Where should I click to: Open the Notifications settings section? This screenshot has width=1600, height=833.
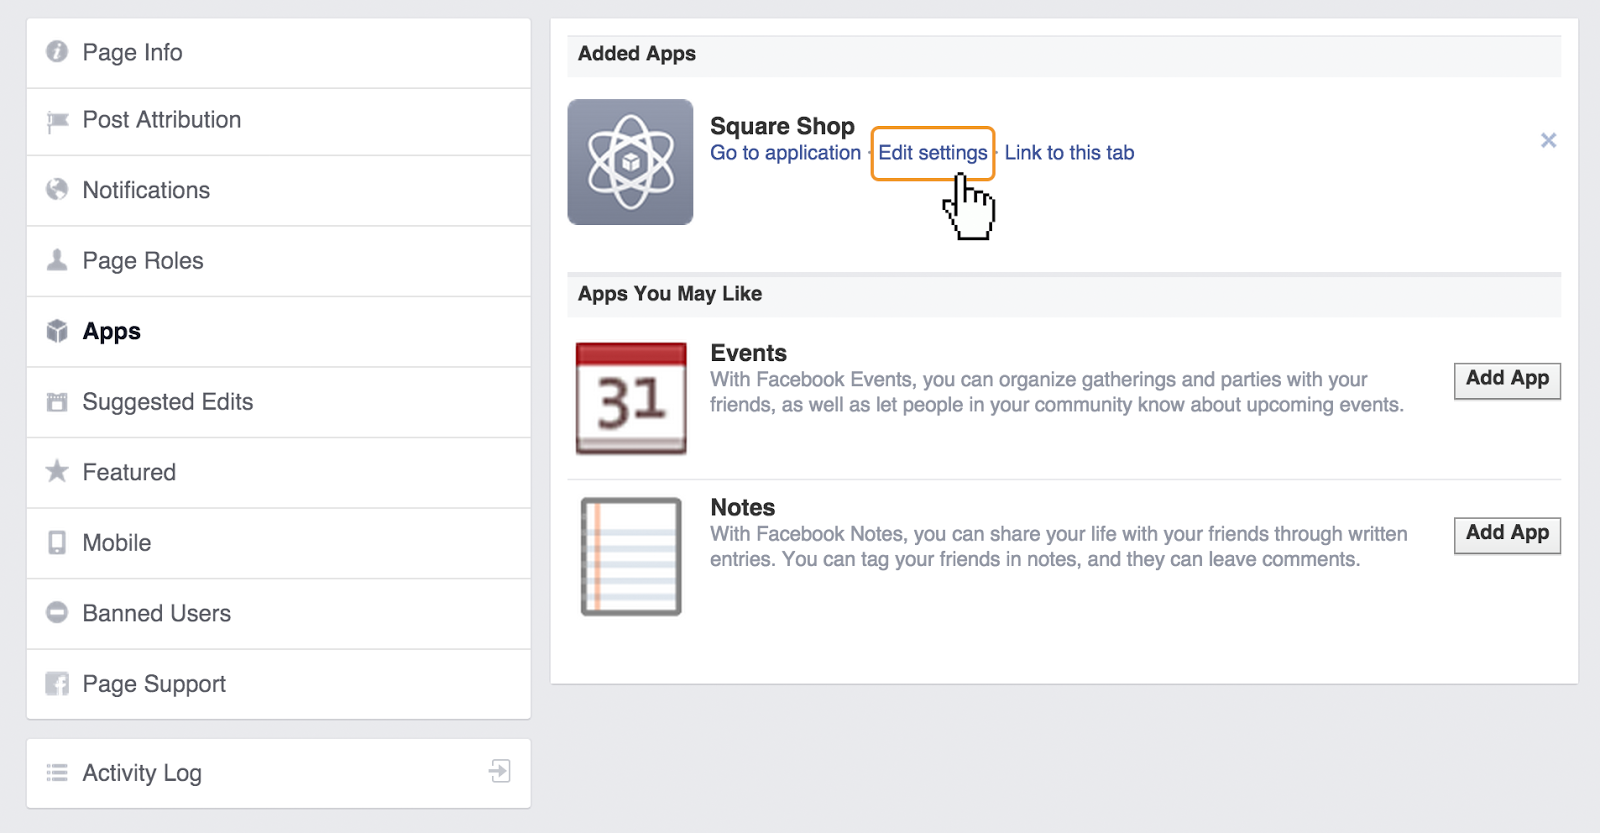coord(278,190)
